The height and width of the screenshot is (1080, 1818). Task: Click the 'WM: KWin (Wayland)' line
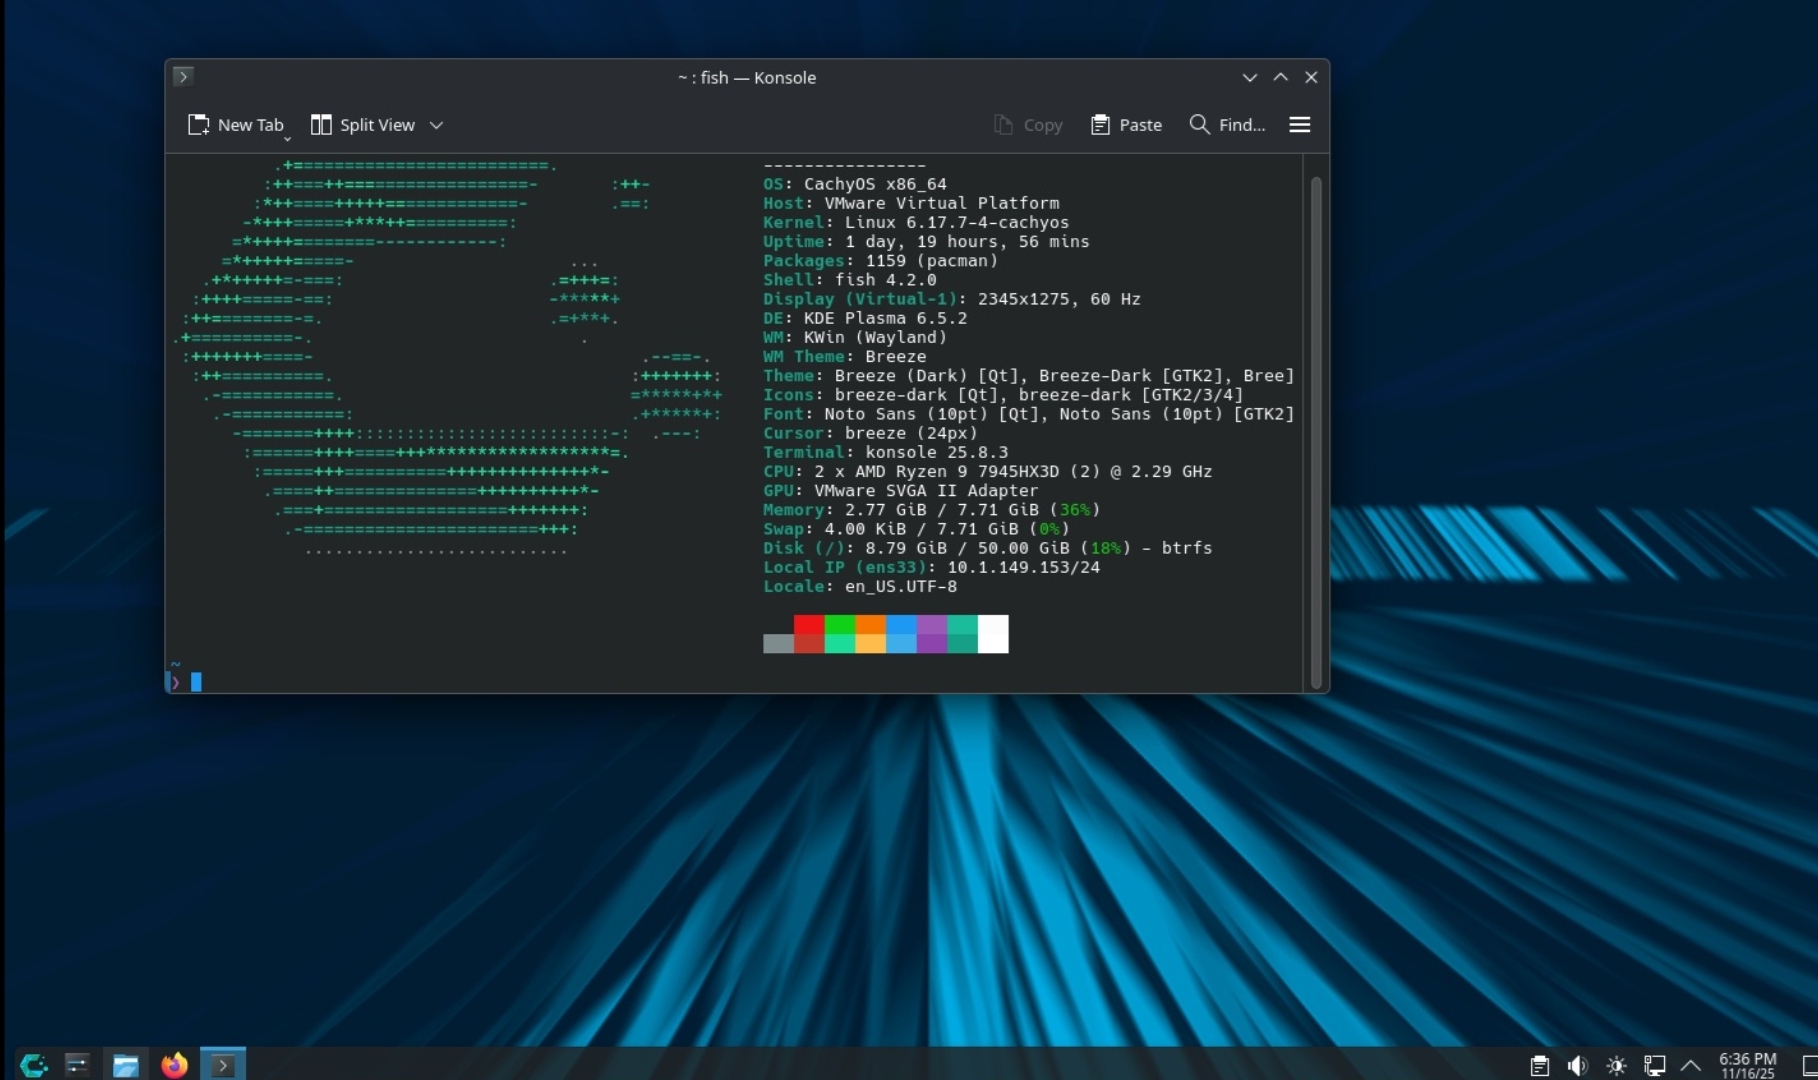[x=855, y=337]
